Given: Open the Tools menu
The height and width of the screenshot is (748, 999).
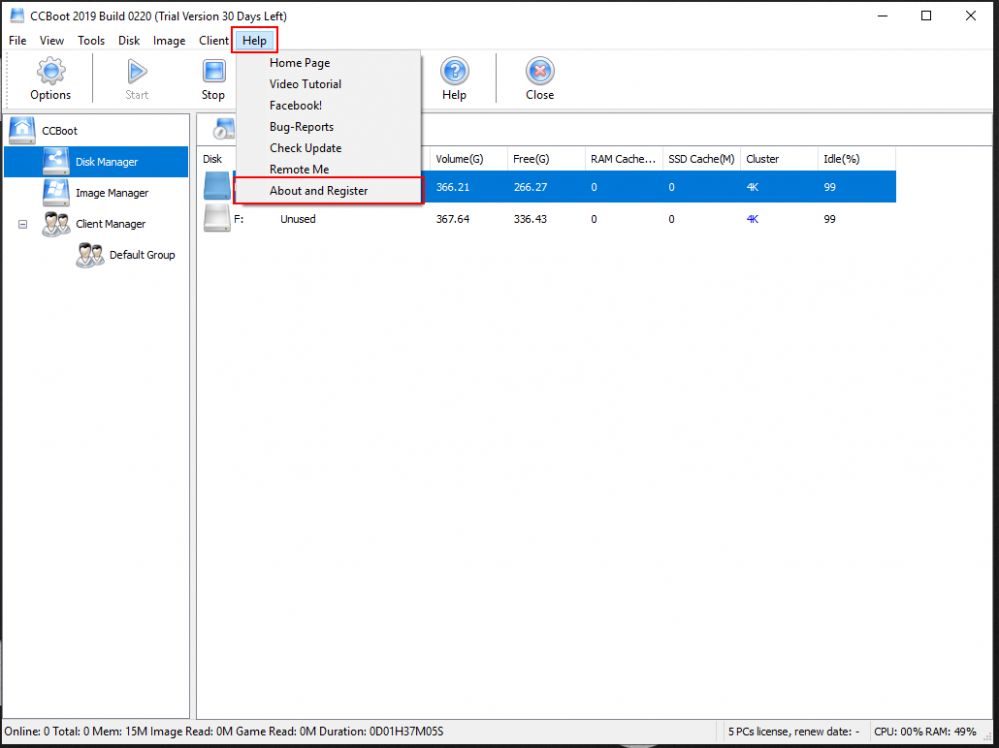Looking at the screenshot, I should pos(91,41).
